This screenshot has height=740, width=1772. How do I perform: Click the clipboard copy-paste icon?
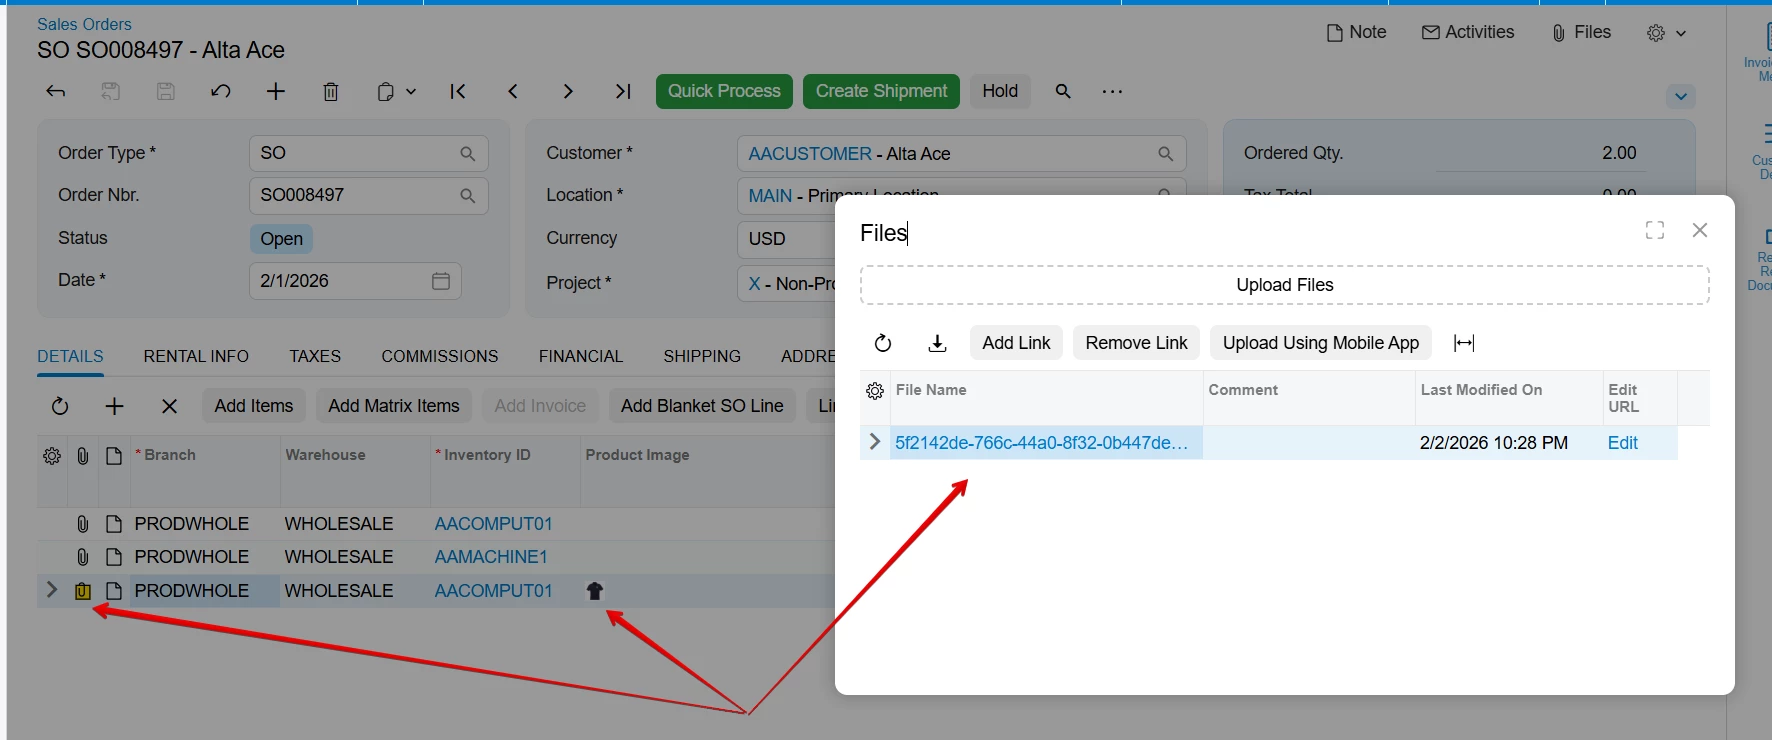(x=386, y=91)
